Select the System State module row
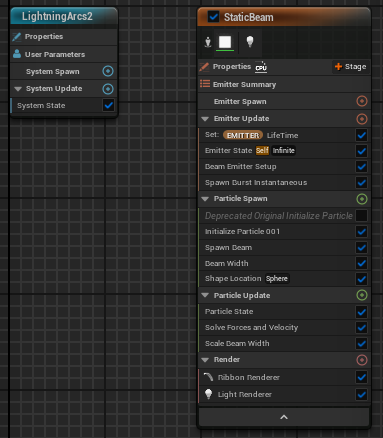This screenshot has width=383, height=438. tap(64, 105)
